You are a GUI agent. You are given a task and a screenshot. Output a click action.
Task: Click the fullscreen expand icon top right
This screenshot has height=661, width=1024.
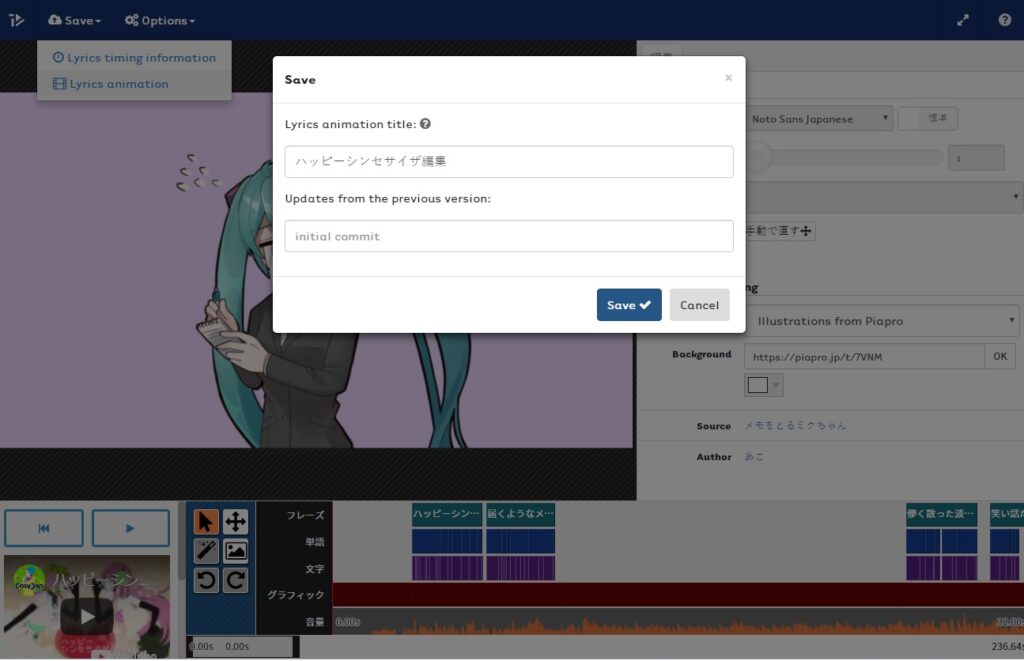963,19
